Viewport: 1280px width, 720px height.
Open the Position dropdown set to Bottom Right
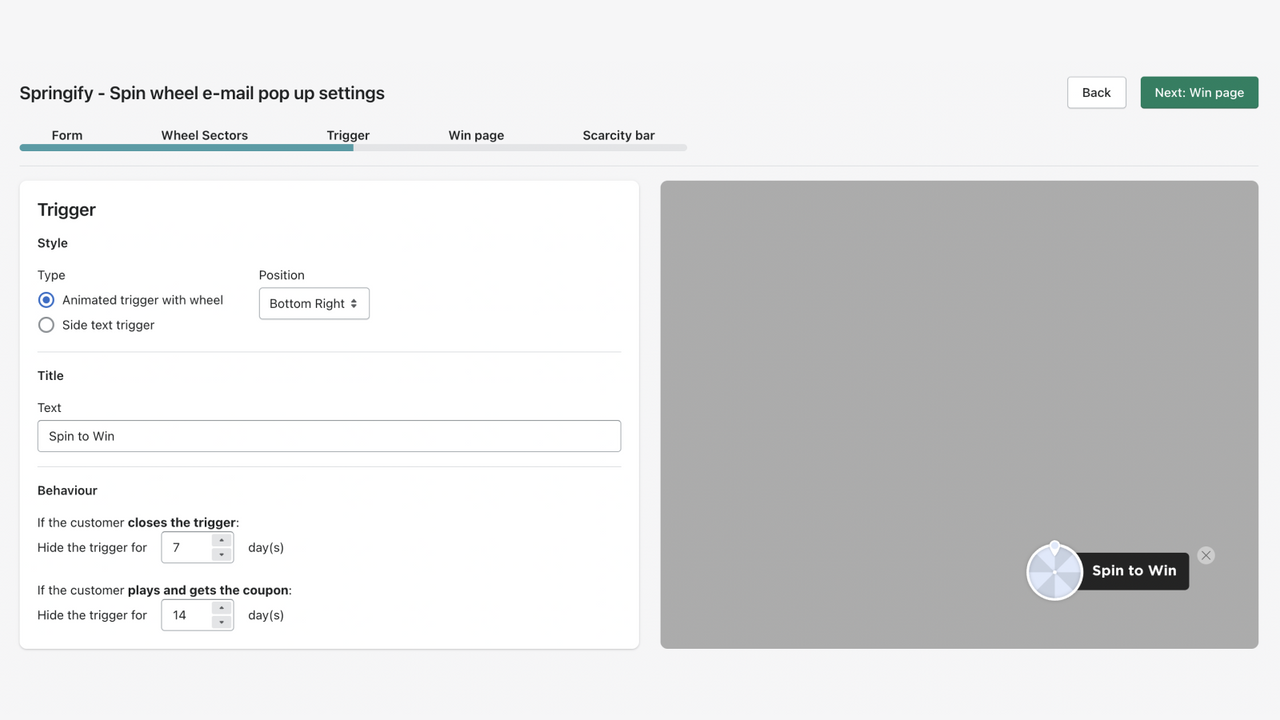(314, 303)
